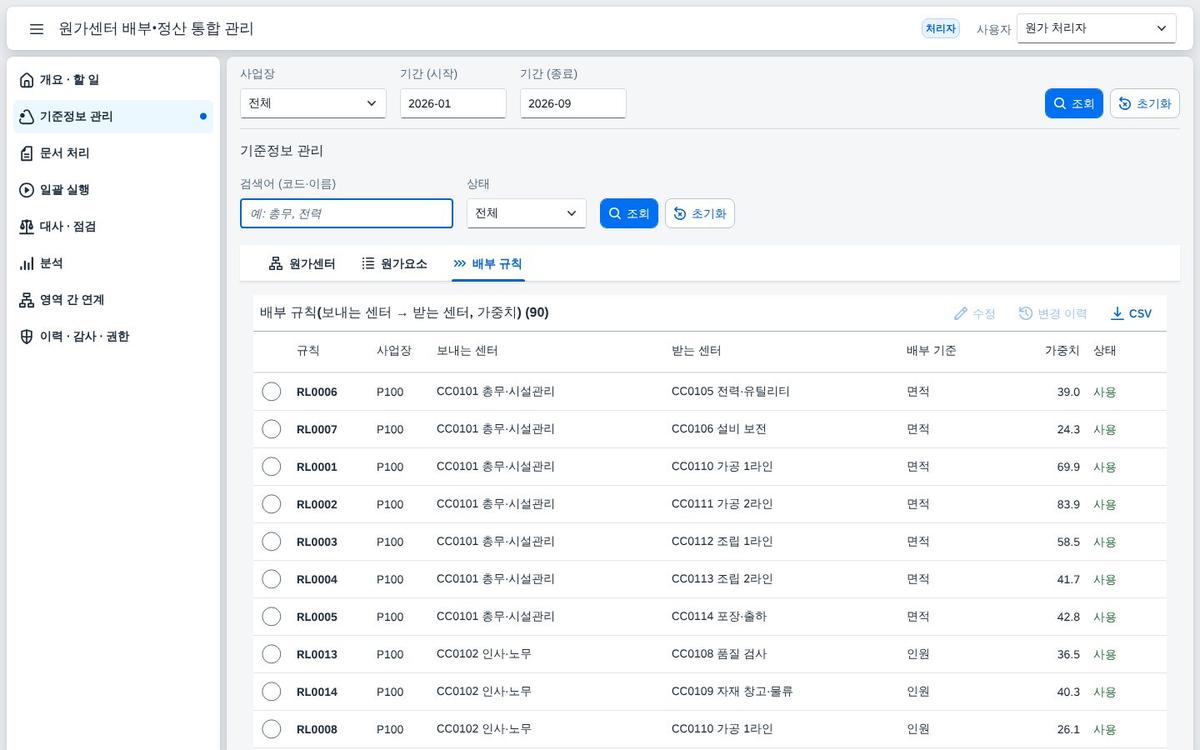Screen dimensions: 1200x750
Task: Open the hamburger navigation menu
Action: tap(37, 29)
